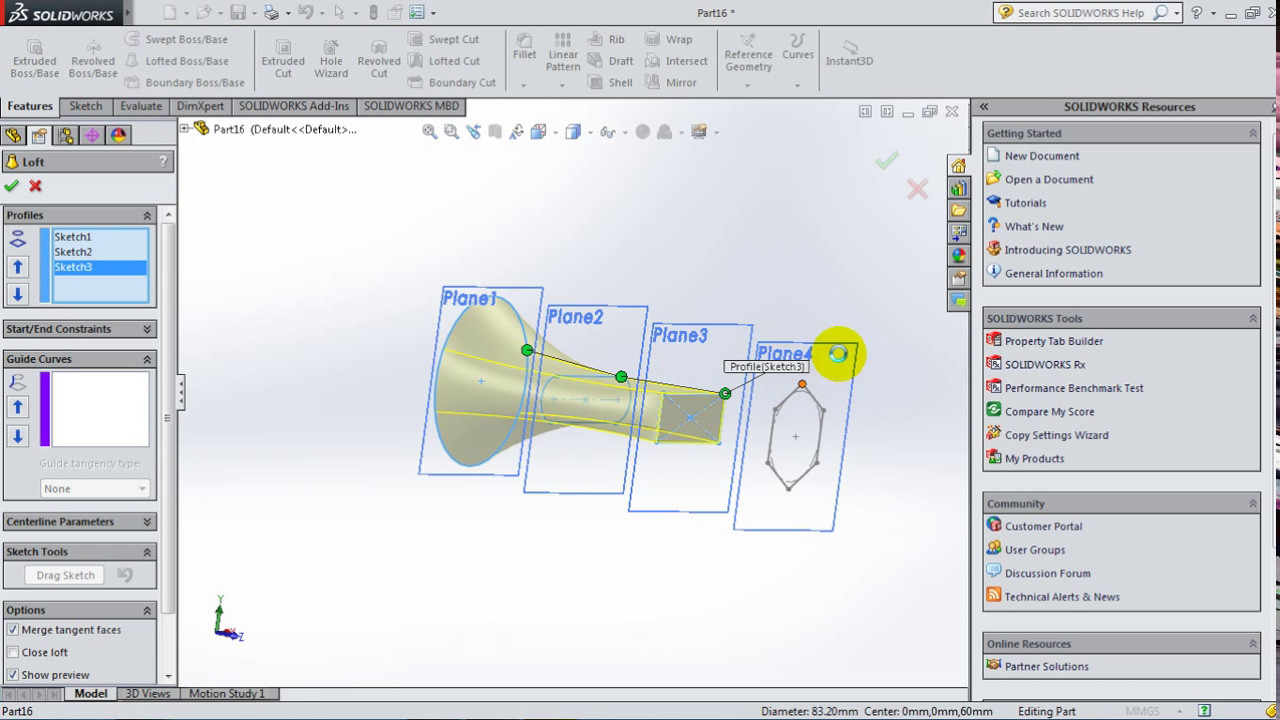This screenshot has width=1280, height=720.
Task: Open the Appearances task pane icon
Action: (x=959, y=255)
